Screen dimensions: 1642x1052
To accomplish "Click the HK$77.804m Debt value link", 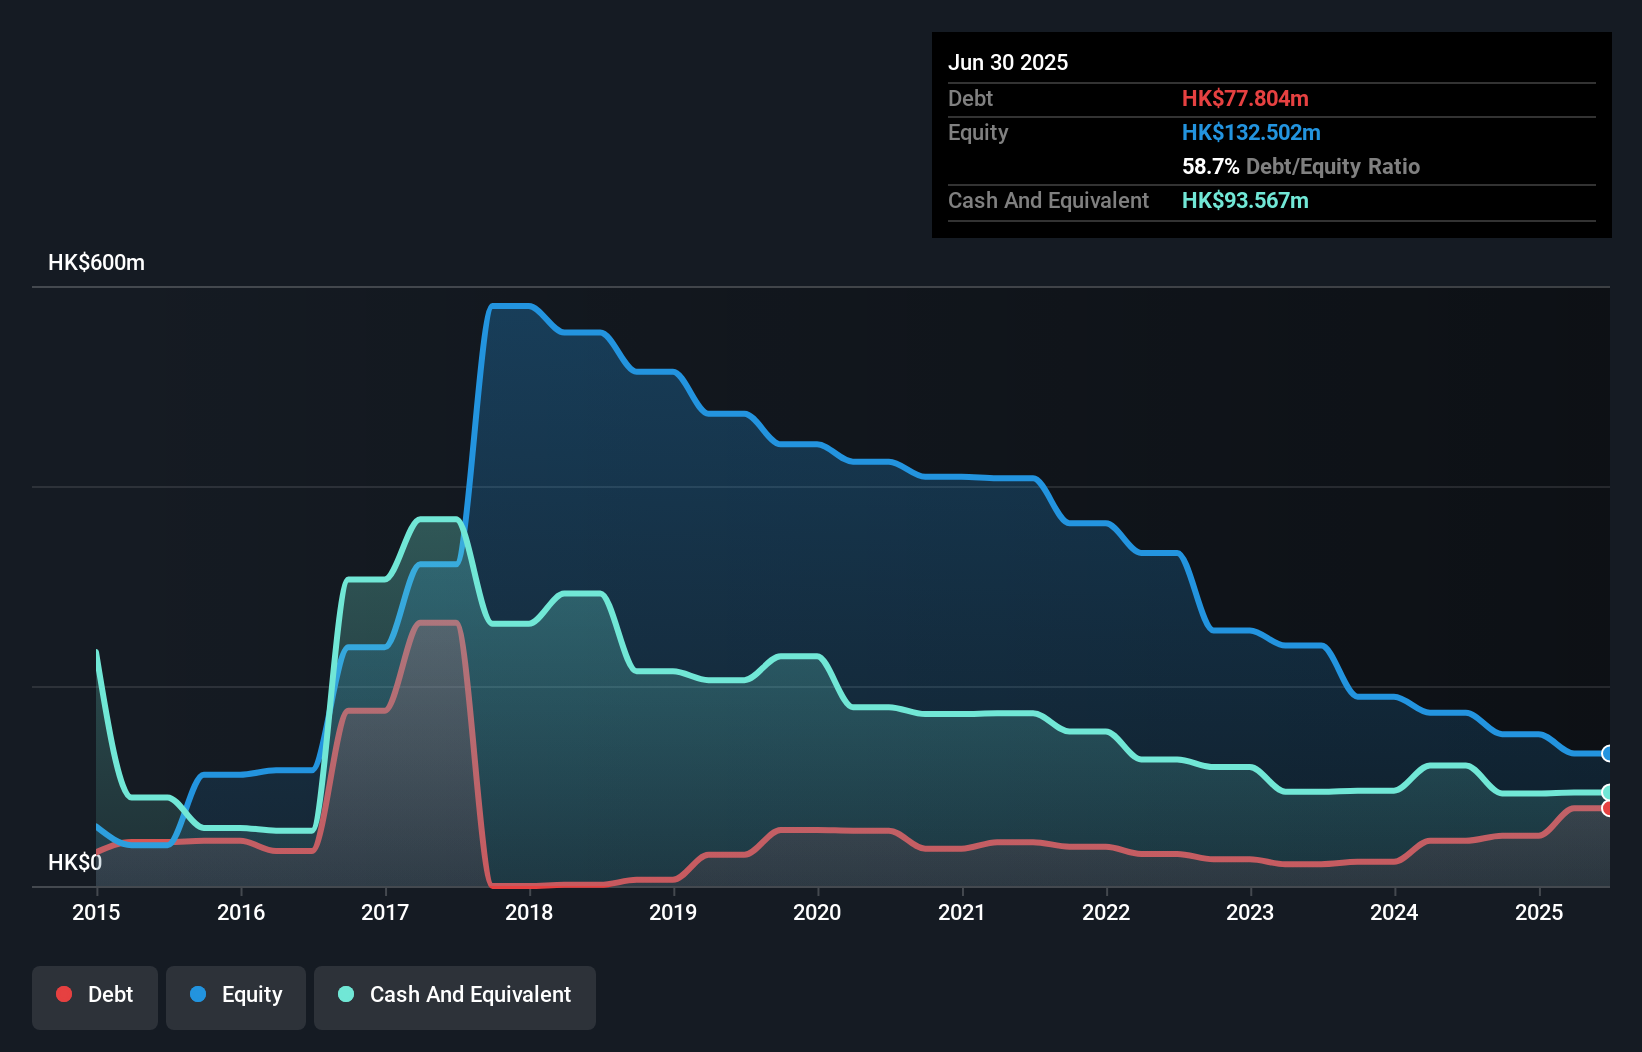I will coord(1246,98).
